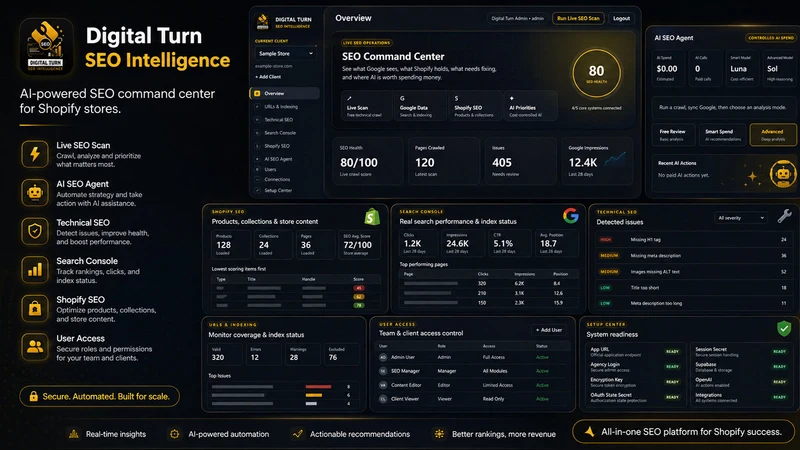The image size is (800, 450).
Task: Click the Shopify SEO quick action card
Action: click(x=474, y=106)
